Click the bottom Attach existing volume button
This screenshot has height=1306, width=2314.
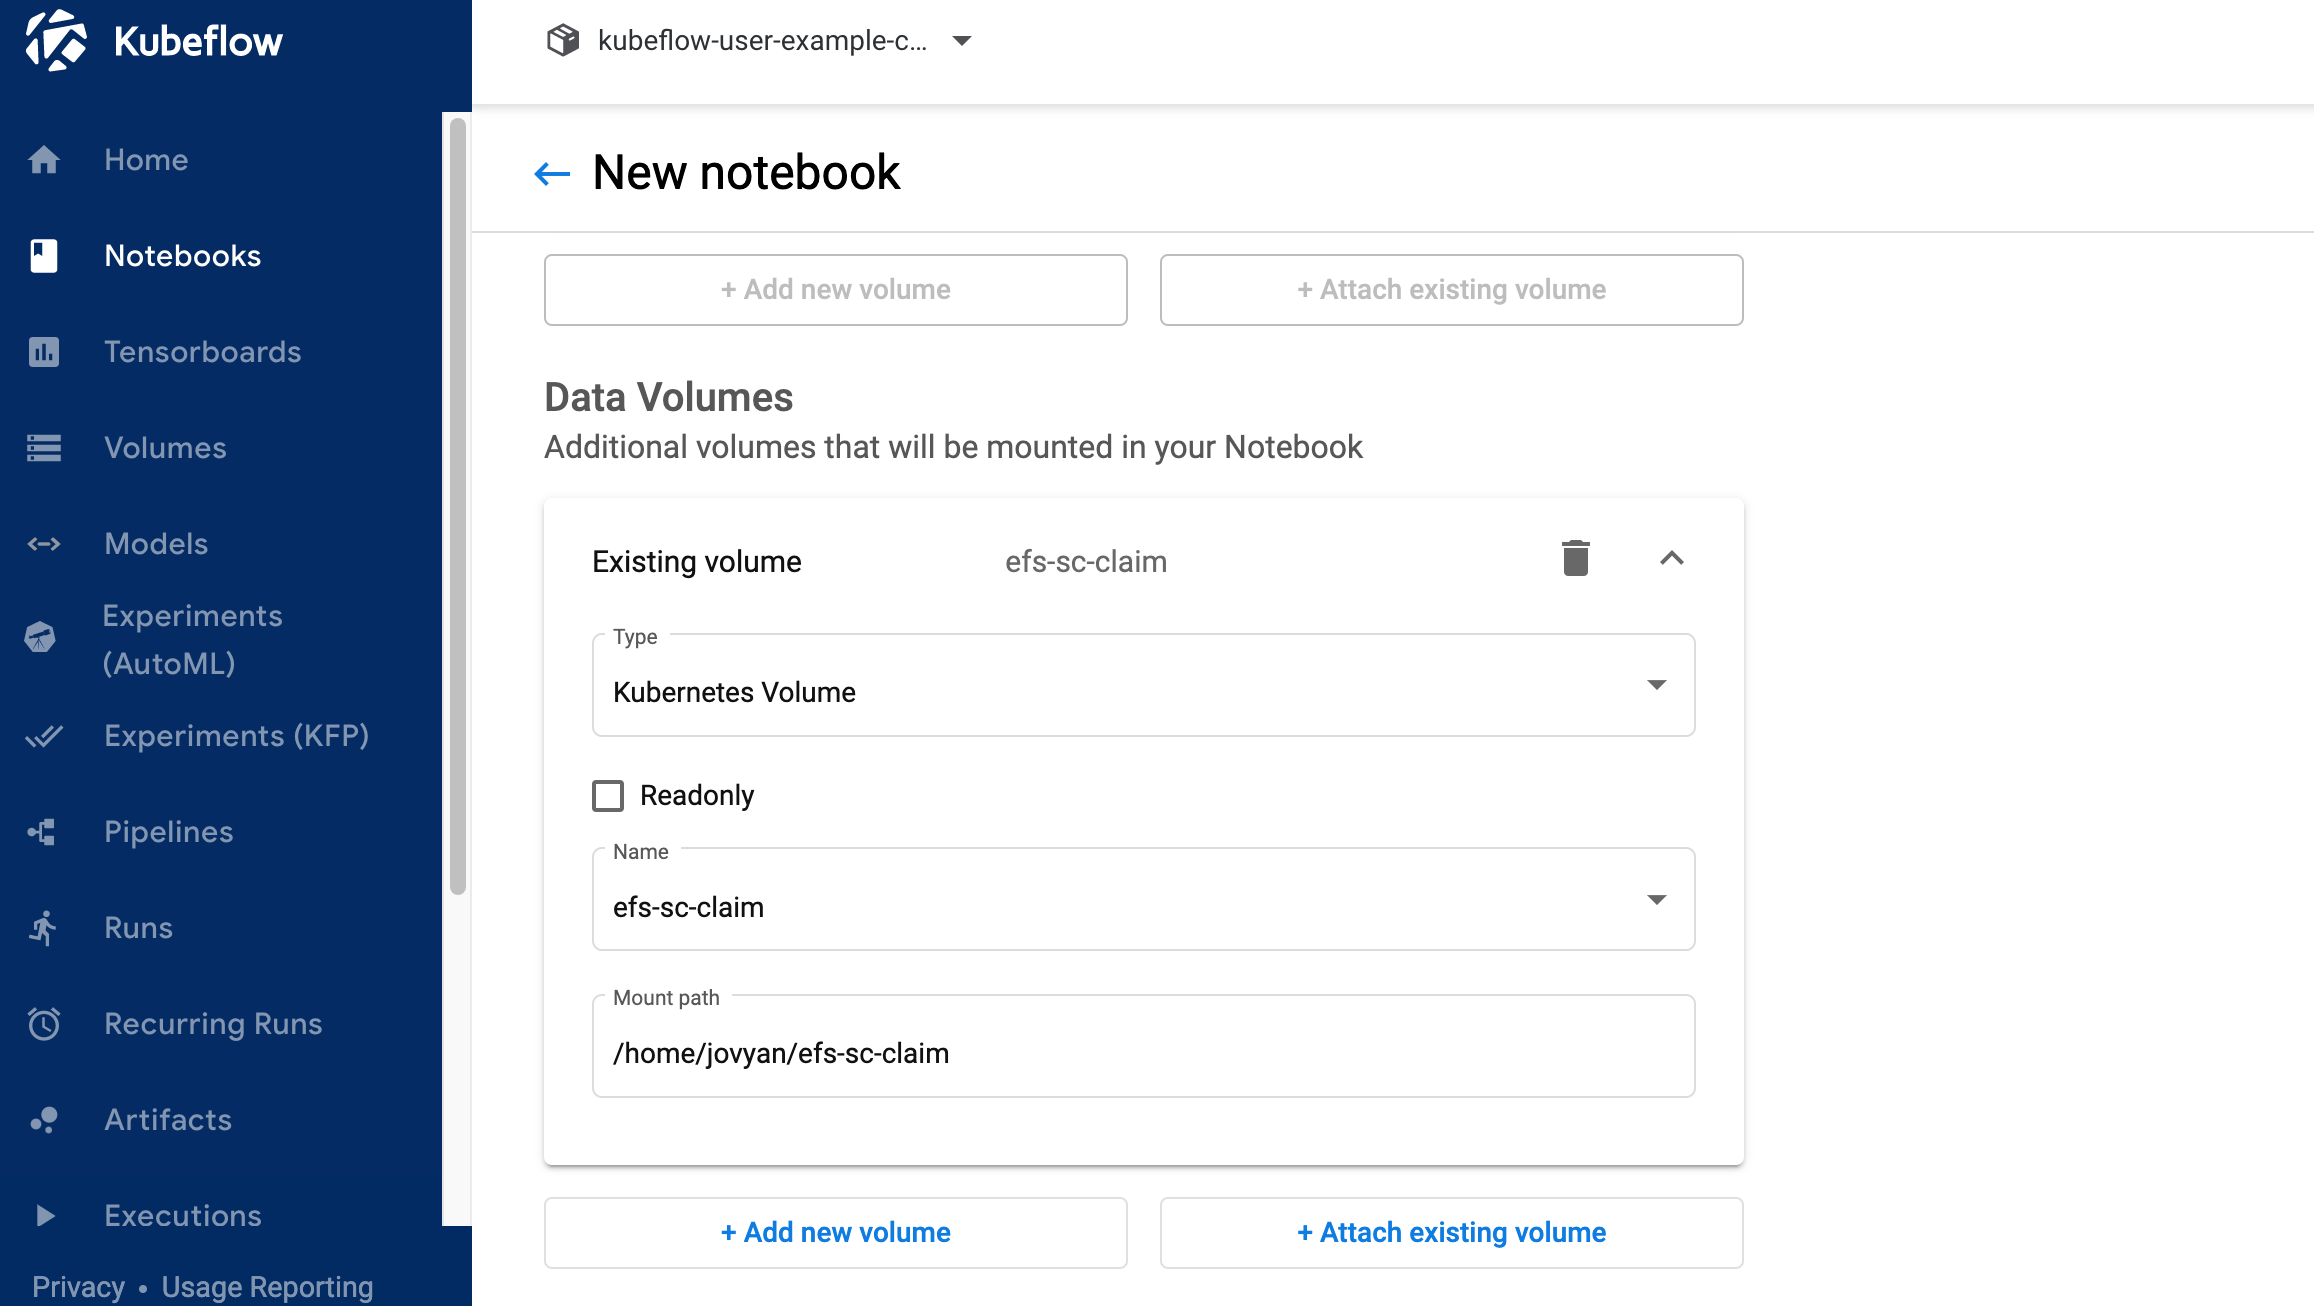[x=1451, y=1233]
